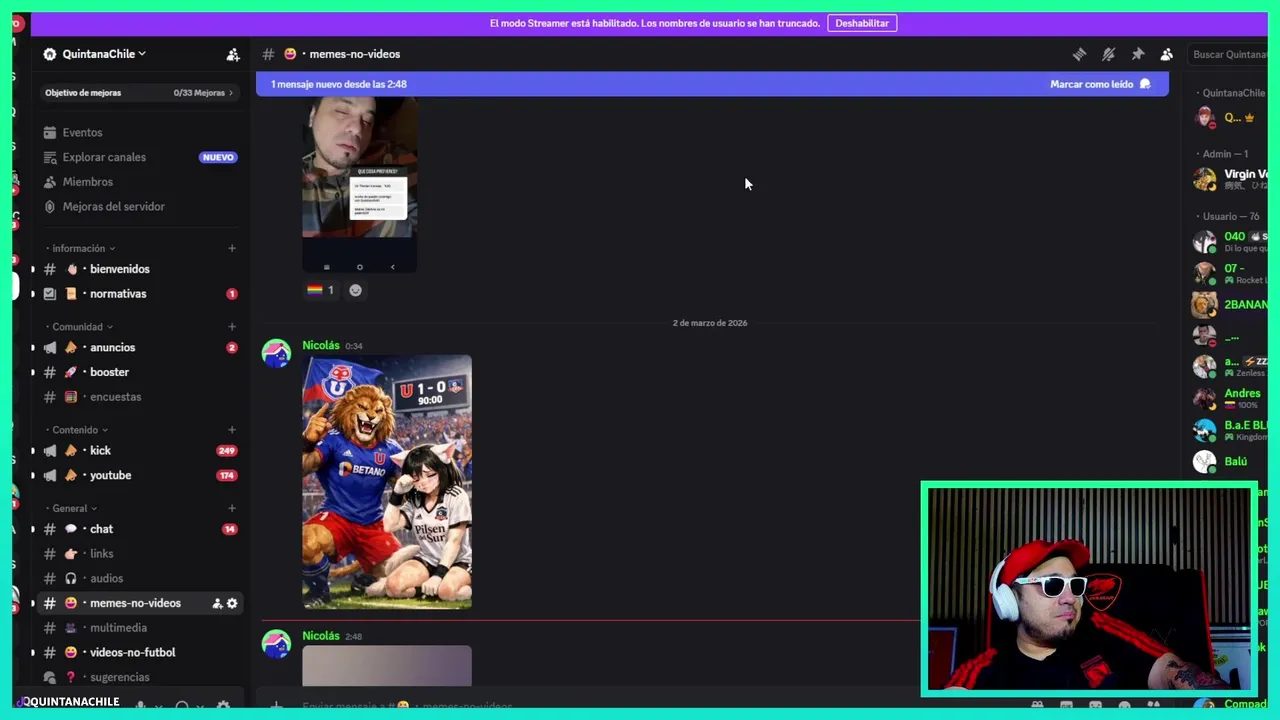Viewport: 1280px width, 720px height.
Task: Open the chat channel
Action: (x=139, y=529)
